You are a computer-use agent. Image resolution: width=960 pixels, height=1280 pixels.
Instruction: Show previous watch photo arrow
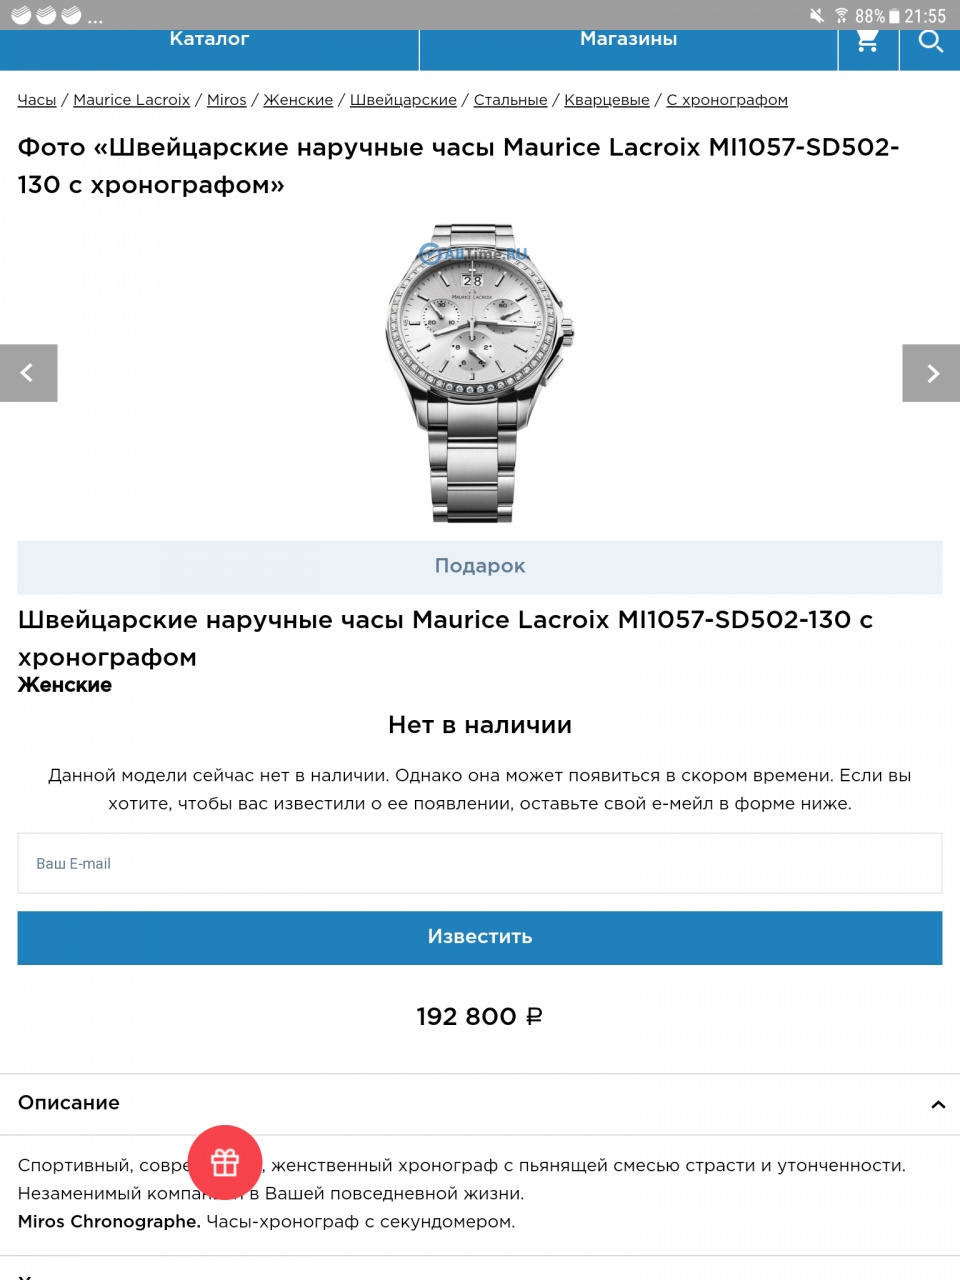tap(28, 373)
